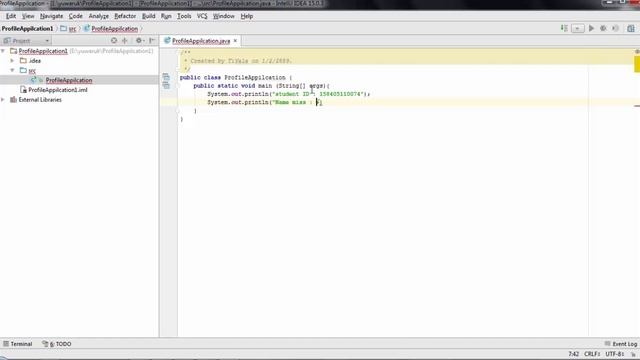Viewport: 640px width, 360px height.
Task: Open the Run menu
Action: pos(166,16)
